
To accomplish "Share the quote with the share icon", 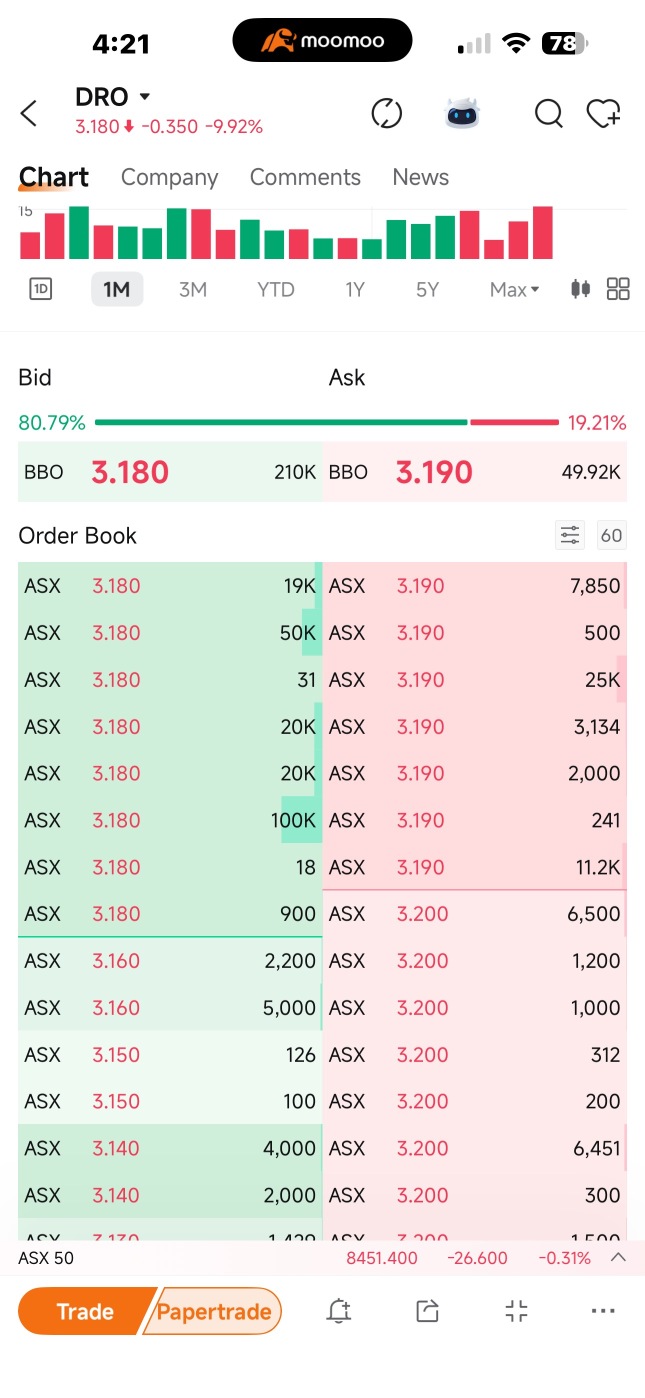I will pos(427,1311).
